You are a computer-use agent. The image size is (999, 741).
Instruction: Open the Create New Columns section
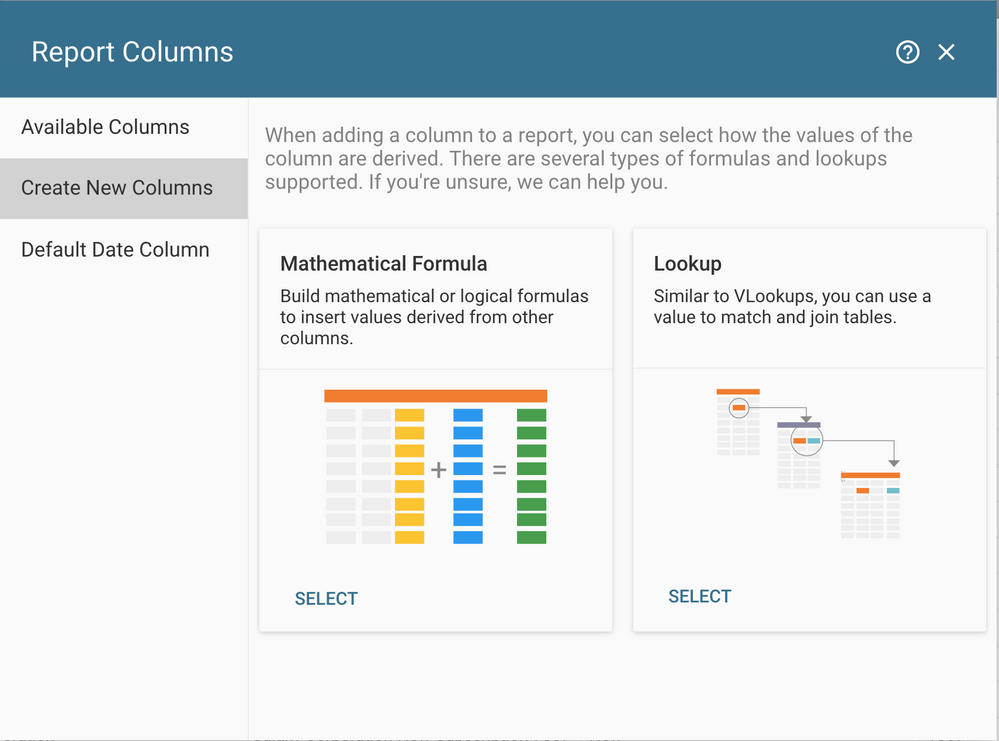point(116,188)
